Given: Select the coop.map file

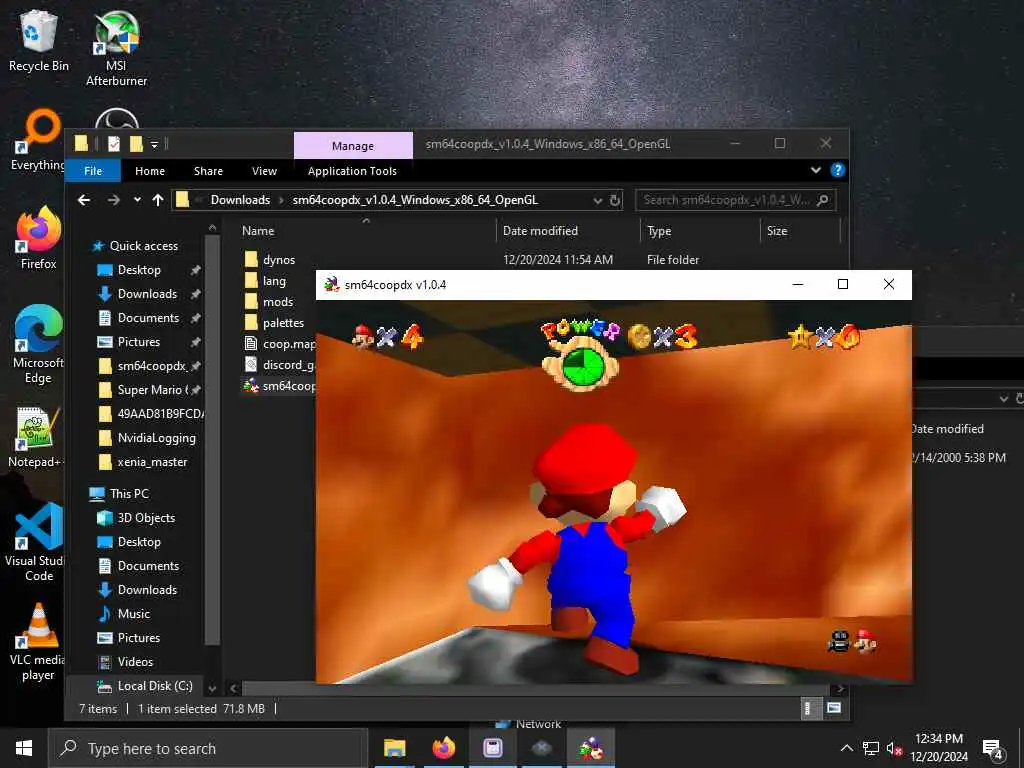Looking at the screenshot, I should pos(280,344).
